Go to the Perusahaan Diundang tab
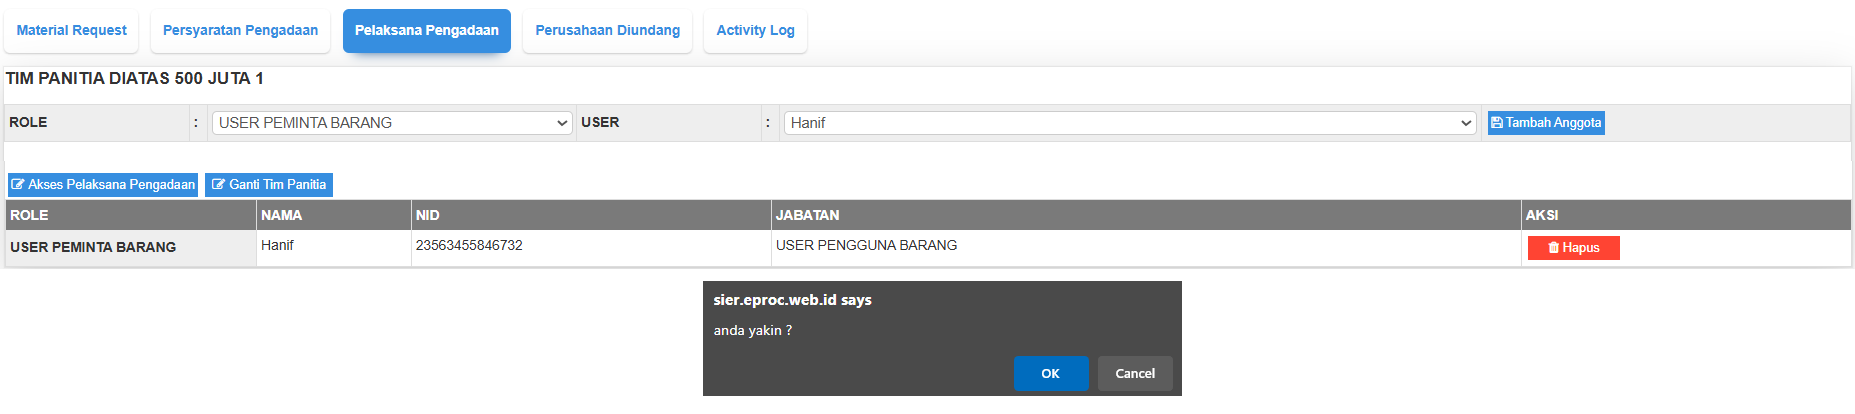The width and height of the screenshot is (1855, 414). [x=607, y=31]
